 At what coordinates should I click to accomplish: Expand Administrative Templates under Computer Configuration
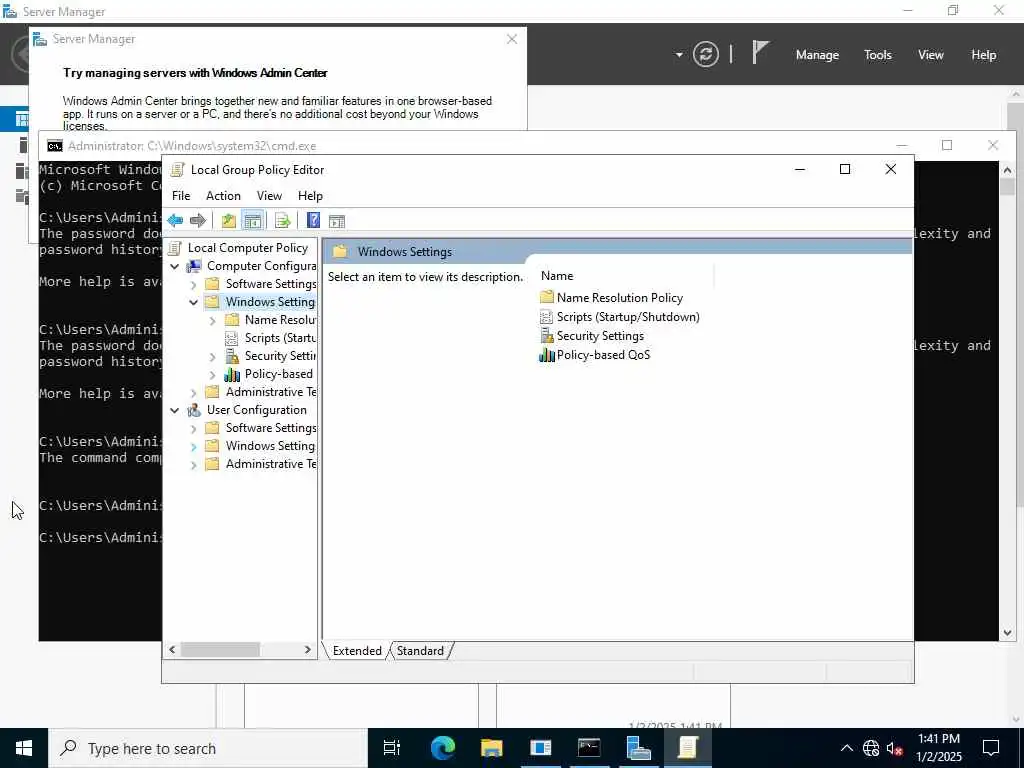tap(193, 392)
